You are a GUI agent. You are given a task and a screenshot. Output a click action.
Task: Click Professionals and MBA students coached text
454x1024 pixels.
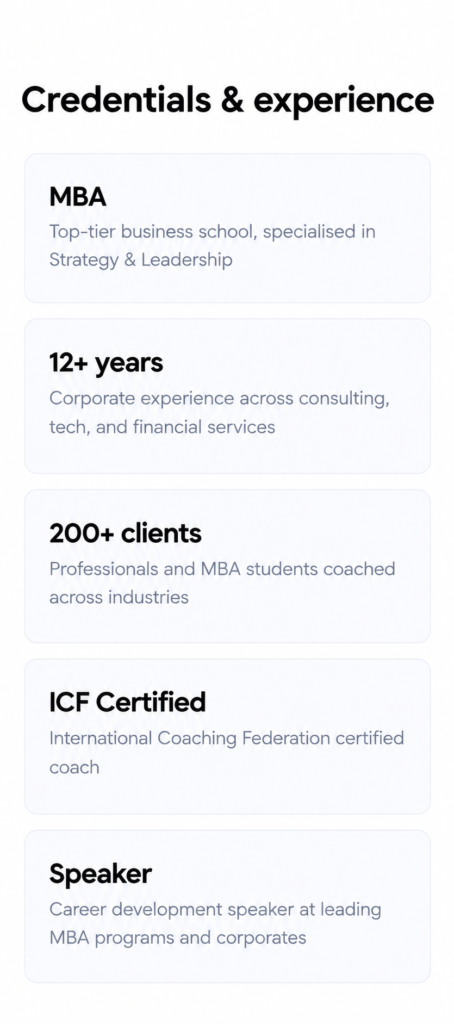click(x=222, y=569)
